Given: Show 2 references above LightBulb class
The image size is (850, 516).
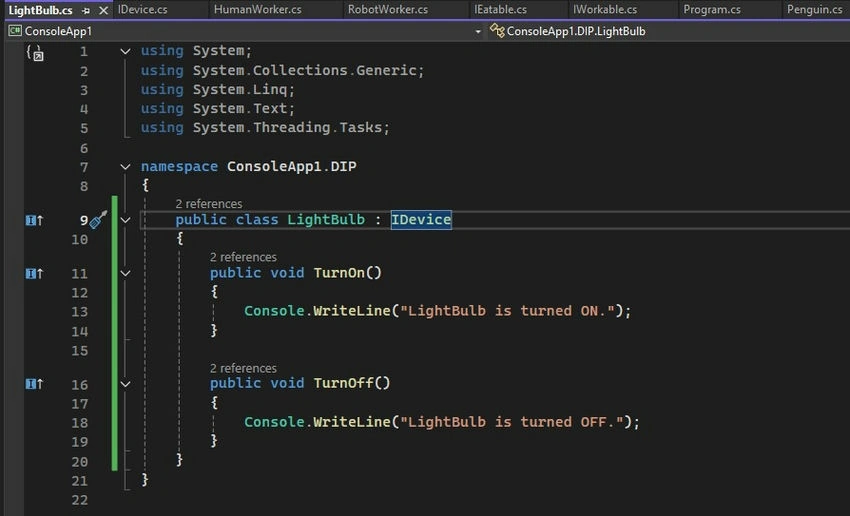Looking at the screenshot, I should [x=209, y=204].
